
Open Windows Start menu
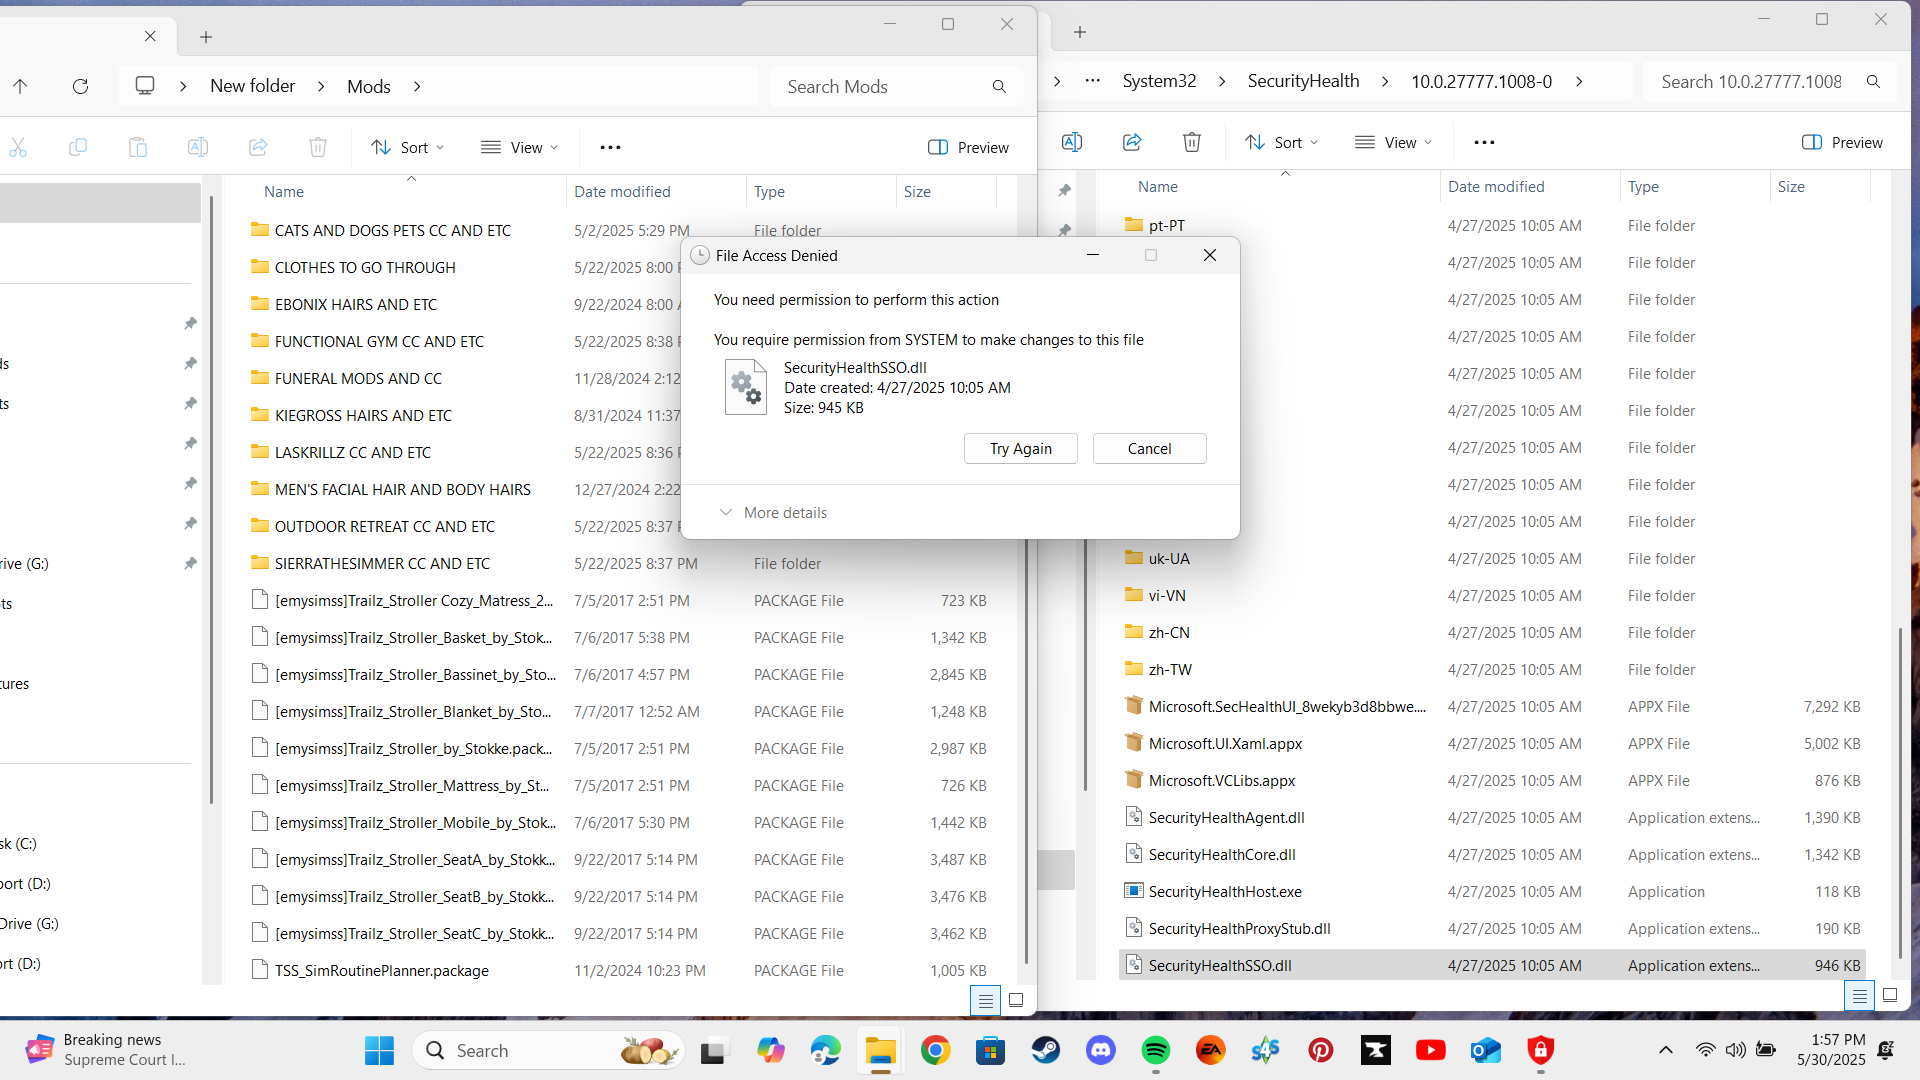coord(379,1050)
